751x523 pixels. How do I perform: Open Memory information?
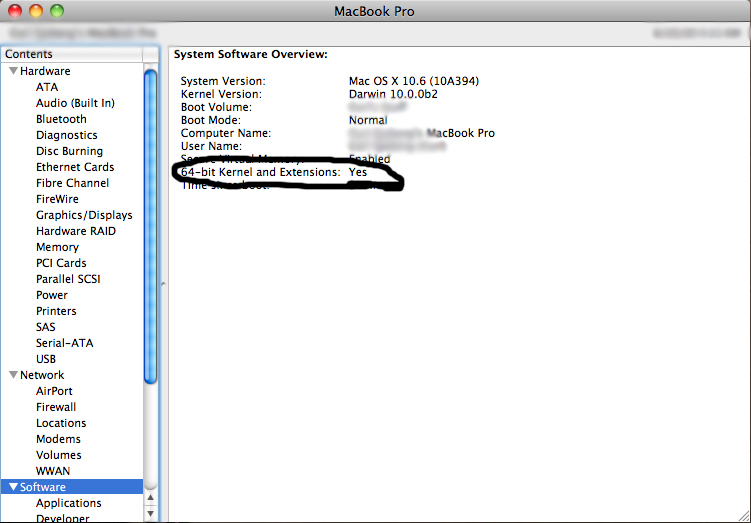(x=57, y=247)
